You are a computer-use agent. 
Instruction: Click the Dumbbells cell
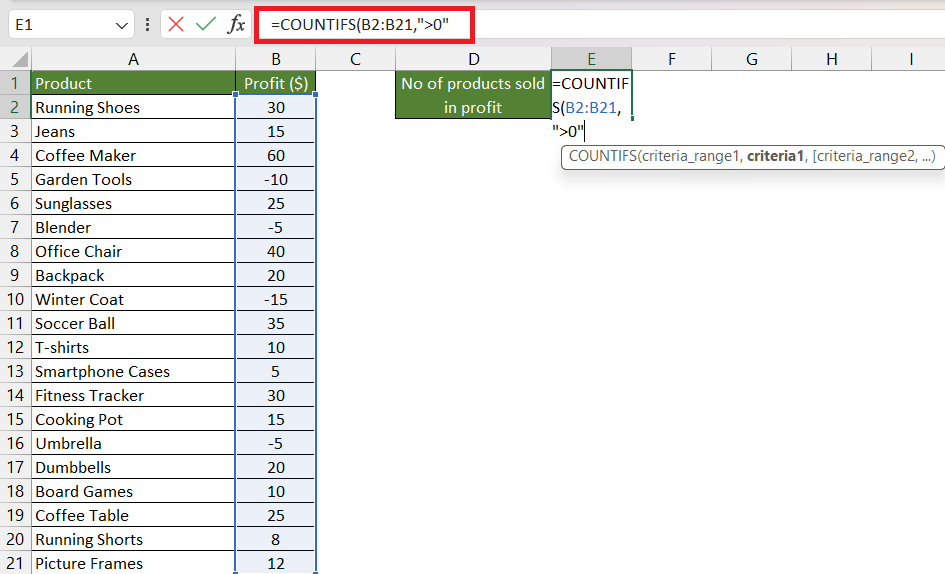click(133, 467)
